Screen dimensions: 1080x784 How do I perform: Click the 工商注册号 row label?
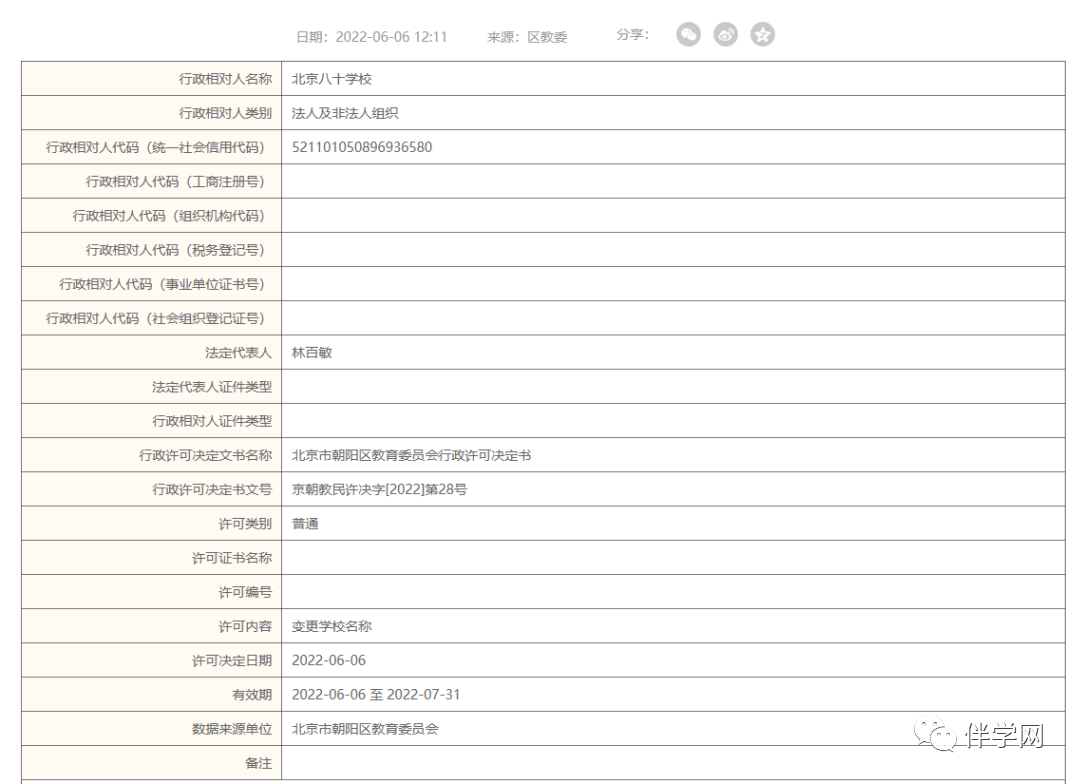click(x=176, y=182)
